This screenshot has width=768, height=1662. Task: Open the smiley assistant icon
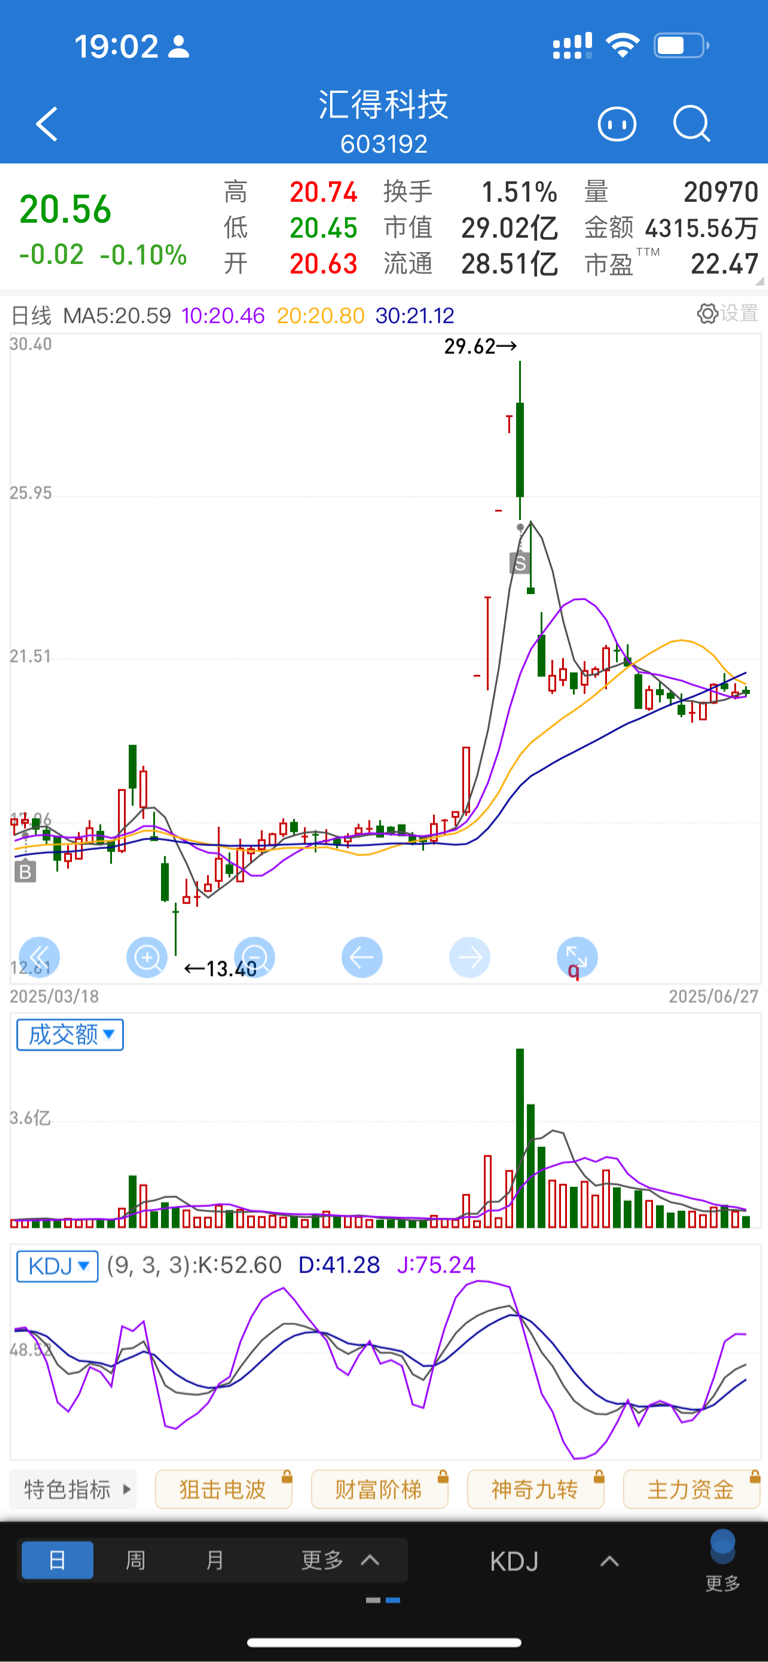[617, 124]
